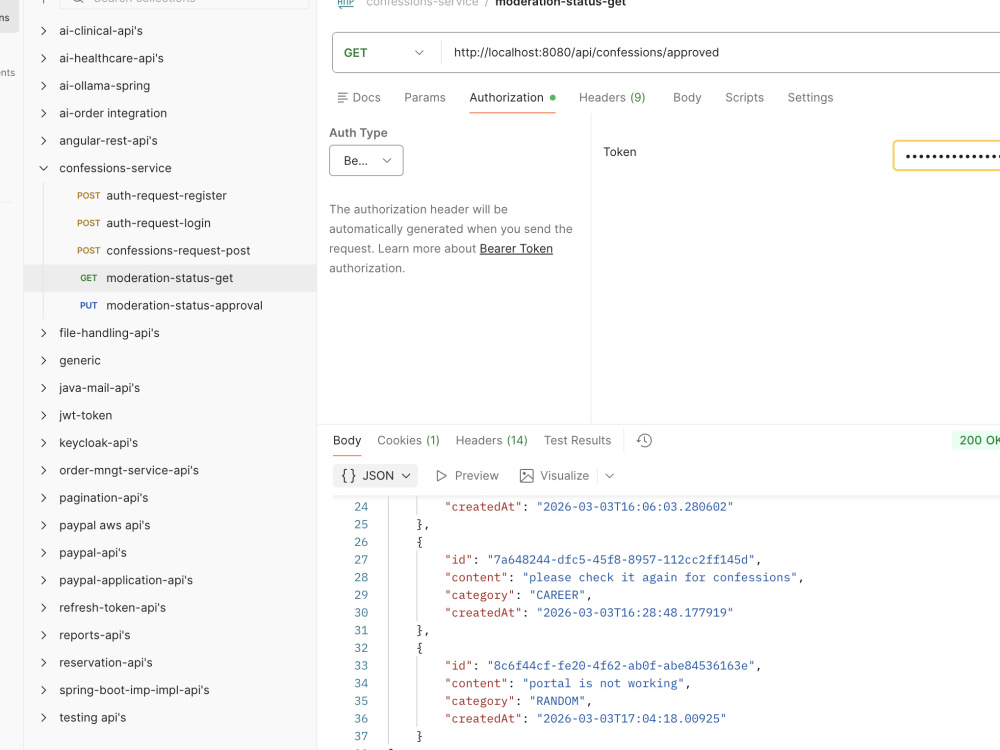This screenshot has height=750, width=1000.
Task: Expand the generic collection
Action: click(43, 360)
